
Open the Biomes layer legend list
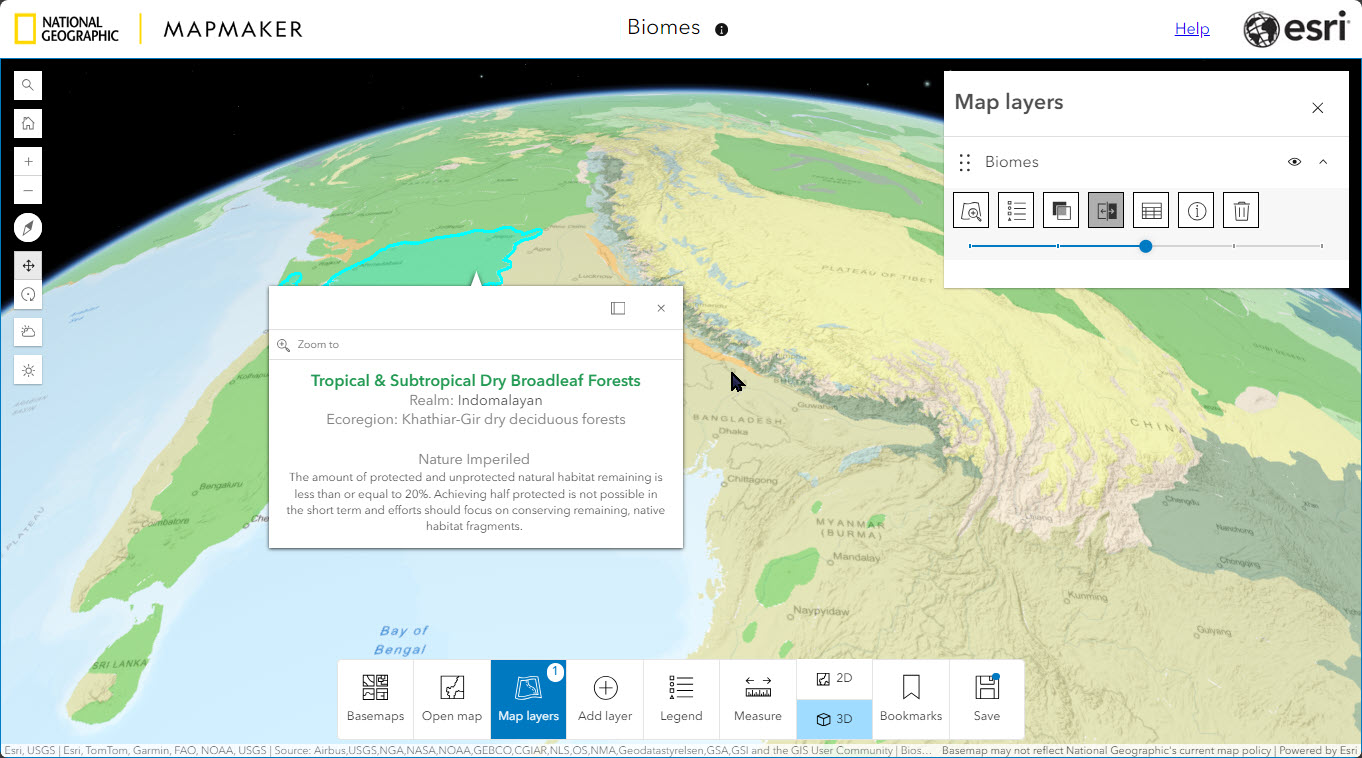pyautogui.click(x=1016, y=209)
